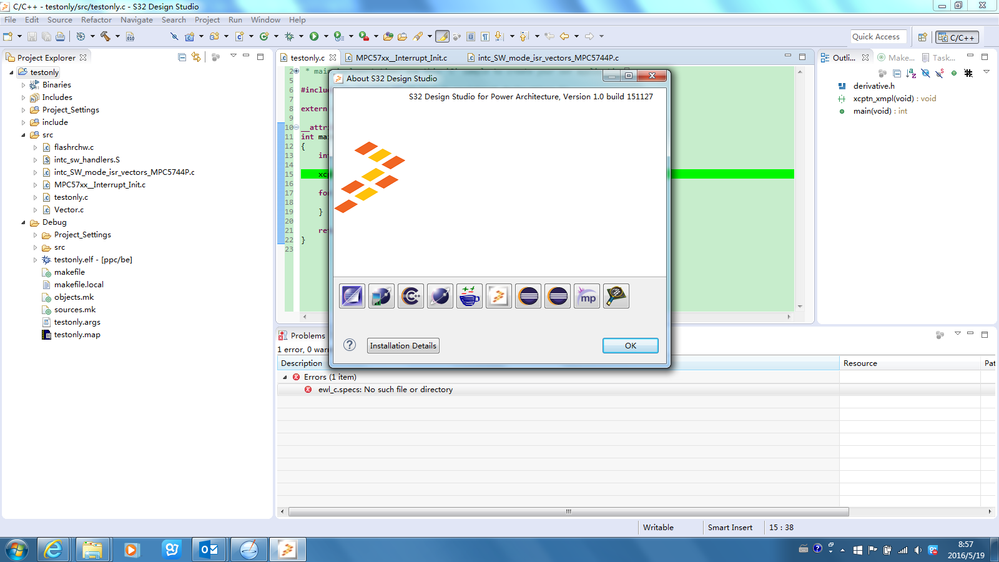Viewport: 999px width, 562px height.
Task: Click the 'mp' plugin icon in About dialog
Action: (x=587, y=296)
